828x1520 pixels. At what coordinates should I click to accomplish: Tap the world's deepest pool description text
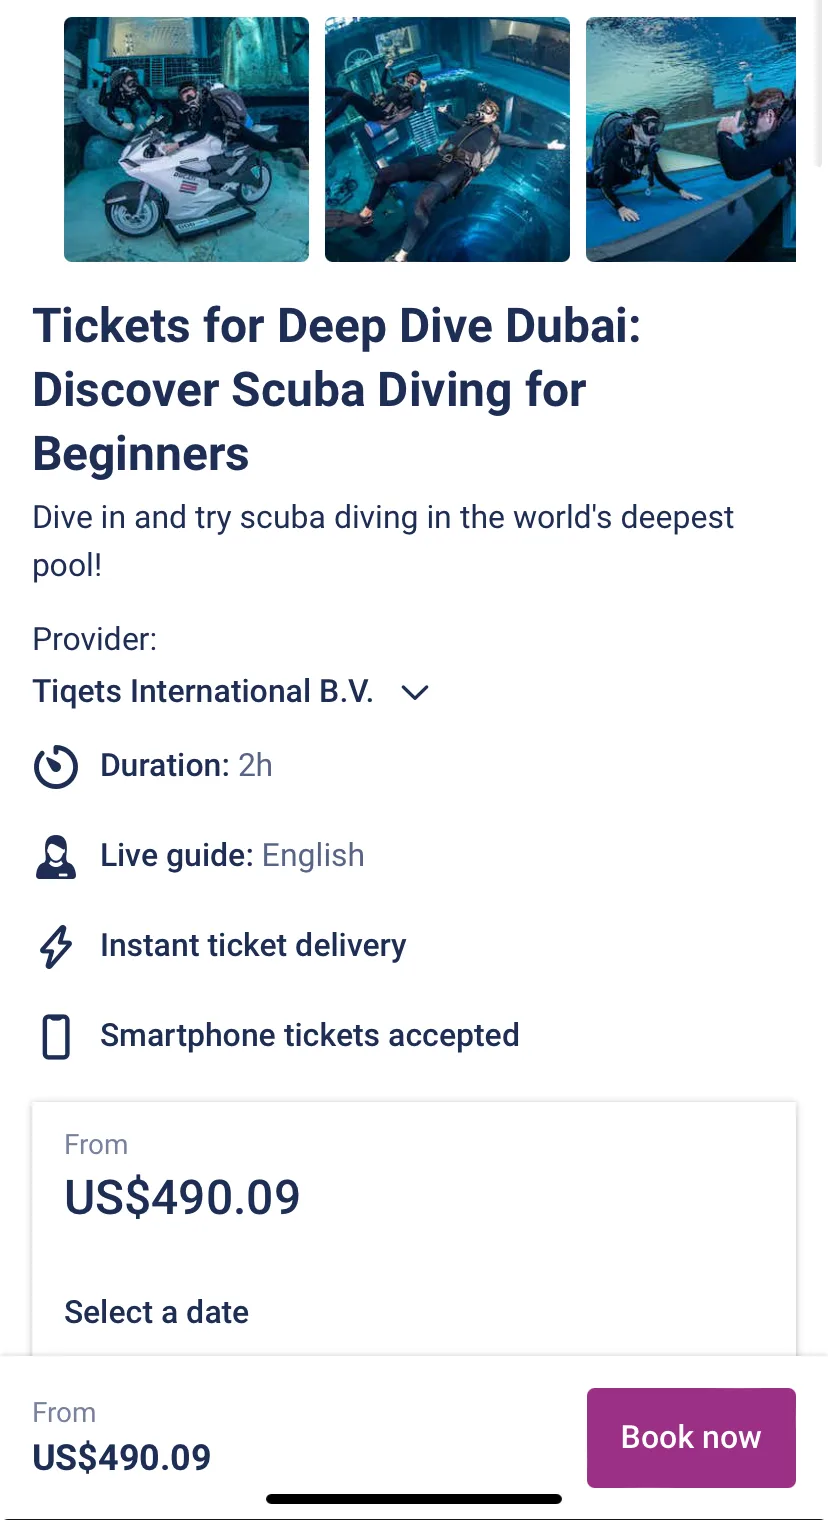pos(383,541)
